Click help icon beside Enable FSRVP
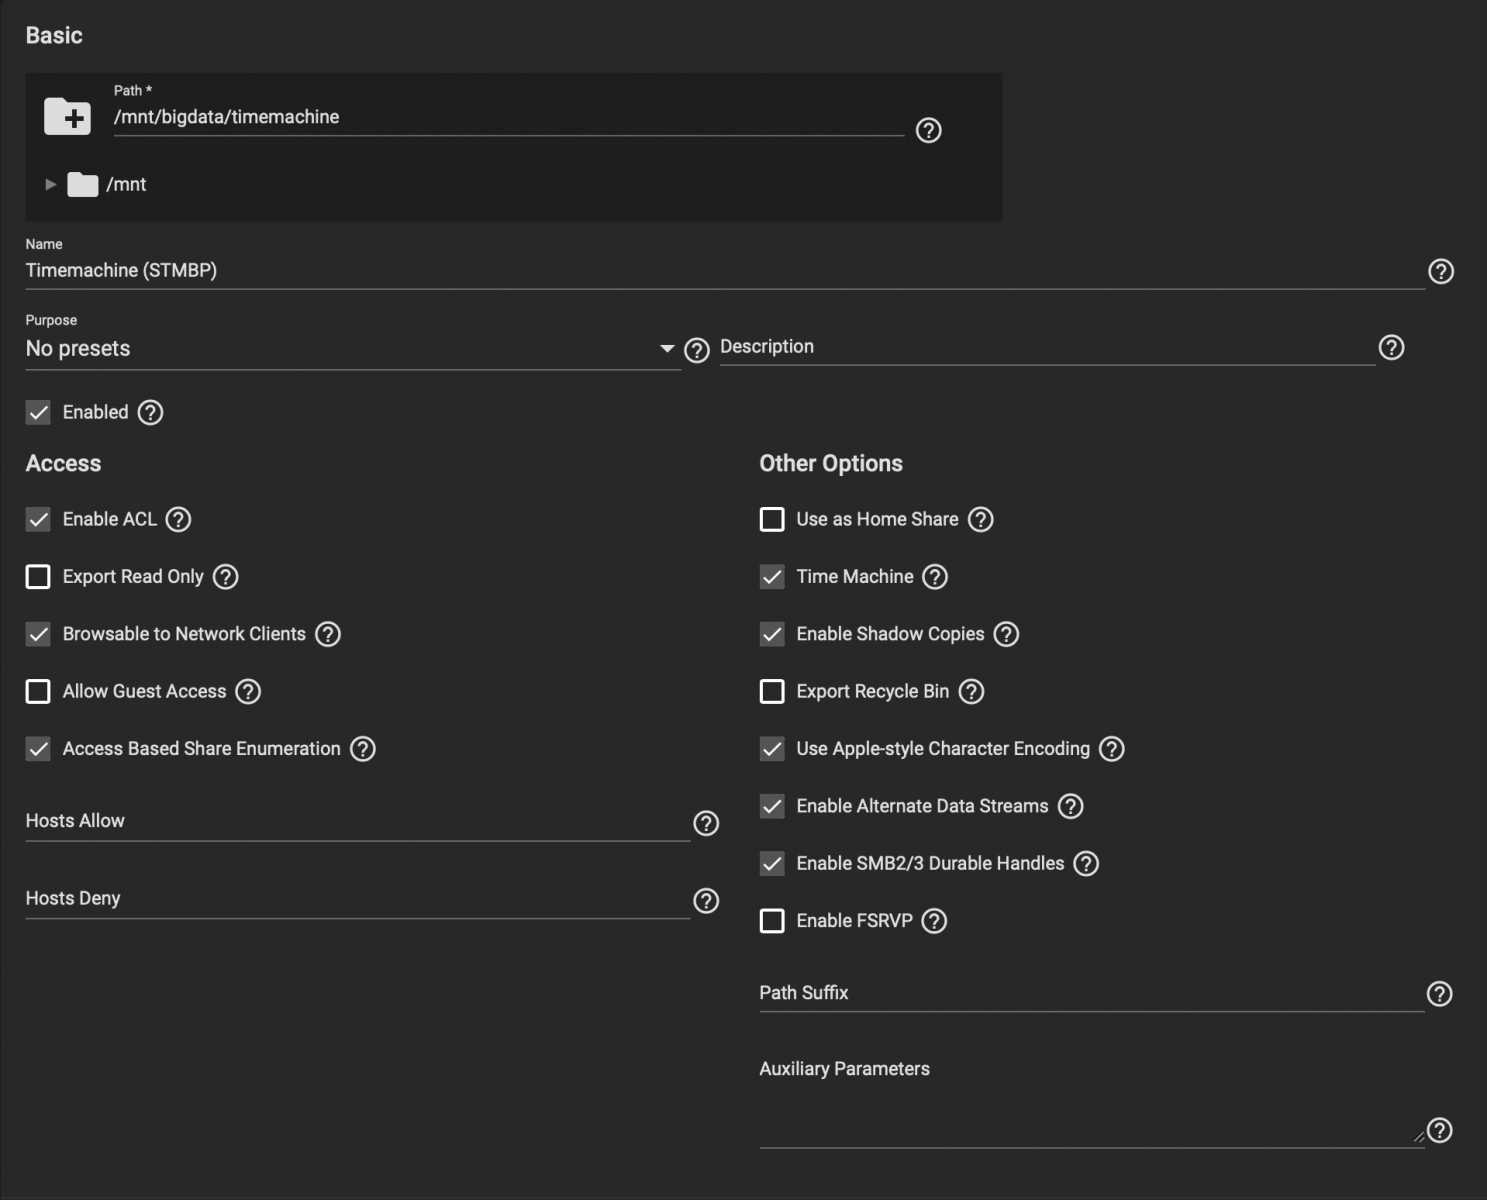This screenshot has width=1487, height=1200. (x=933, y=921)
